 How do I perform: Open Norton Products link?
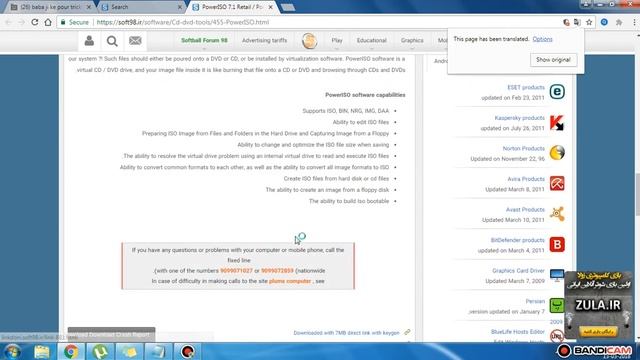(524, 149)
